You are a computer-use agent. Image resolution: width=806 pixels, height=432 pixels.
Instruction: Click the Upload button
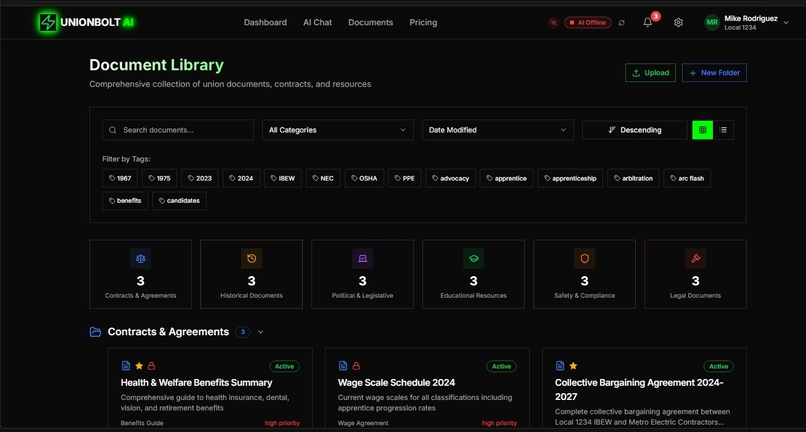650,73
